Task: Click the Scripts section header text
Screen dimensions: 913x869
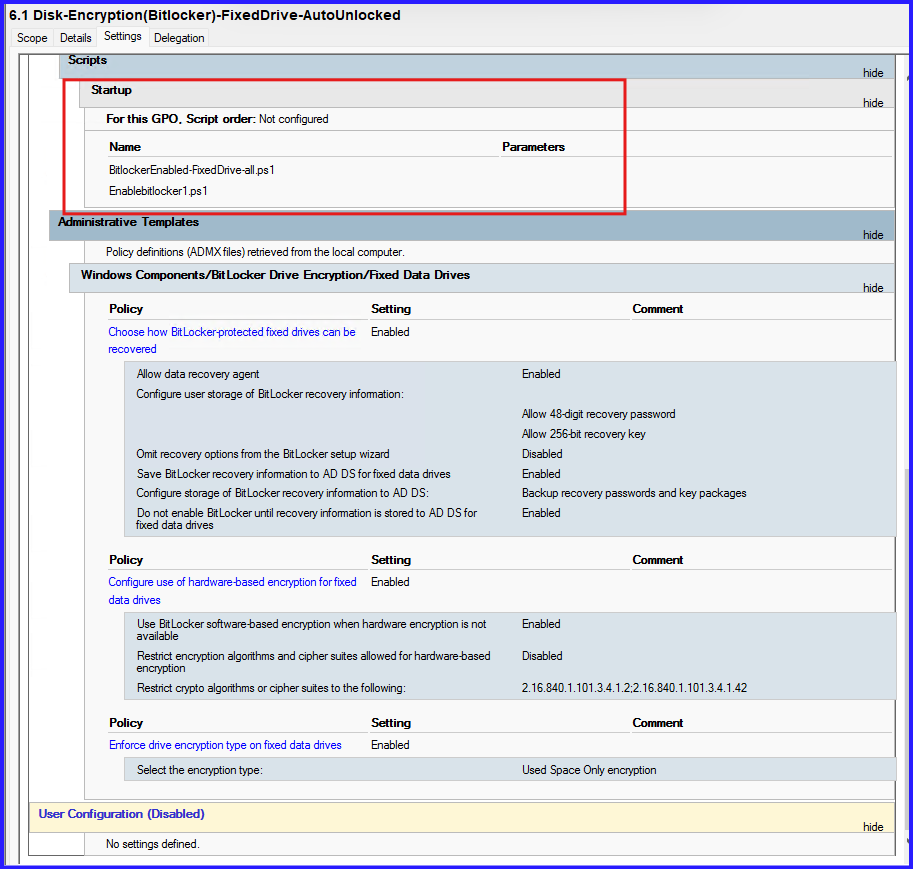Action: 87,60
